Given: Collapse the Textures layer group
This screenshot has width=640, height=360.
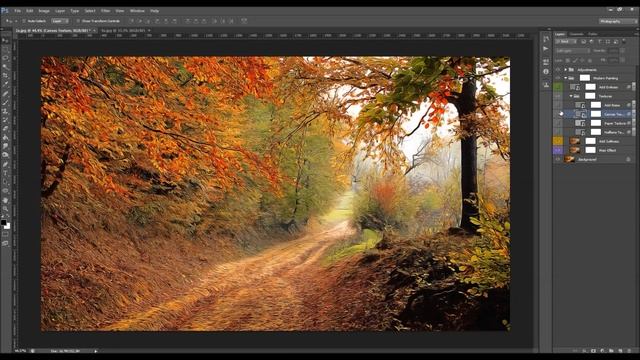Looking at the screenshot, I should [571, 96].
